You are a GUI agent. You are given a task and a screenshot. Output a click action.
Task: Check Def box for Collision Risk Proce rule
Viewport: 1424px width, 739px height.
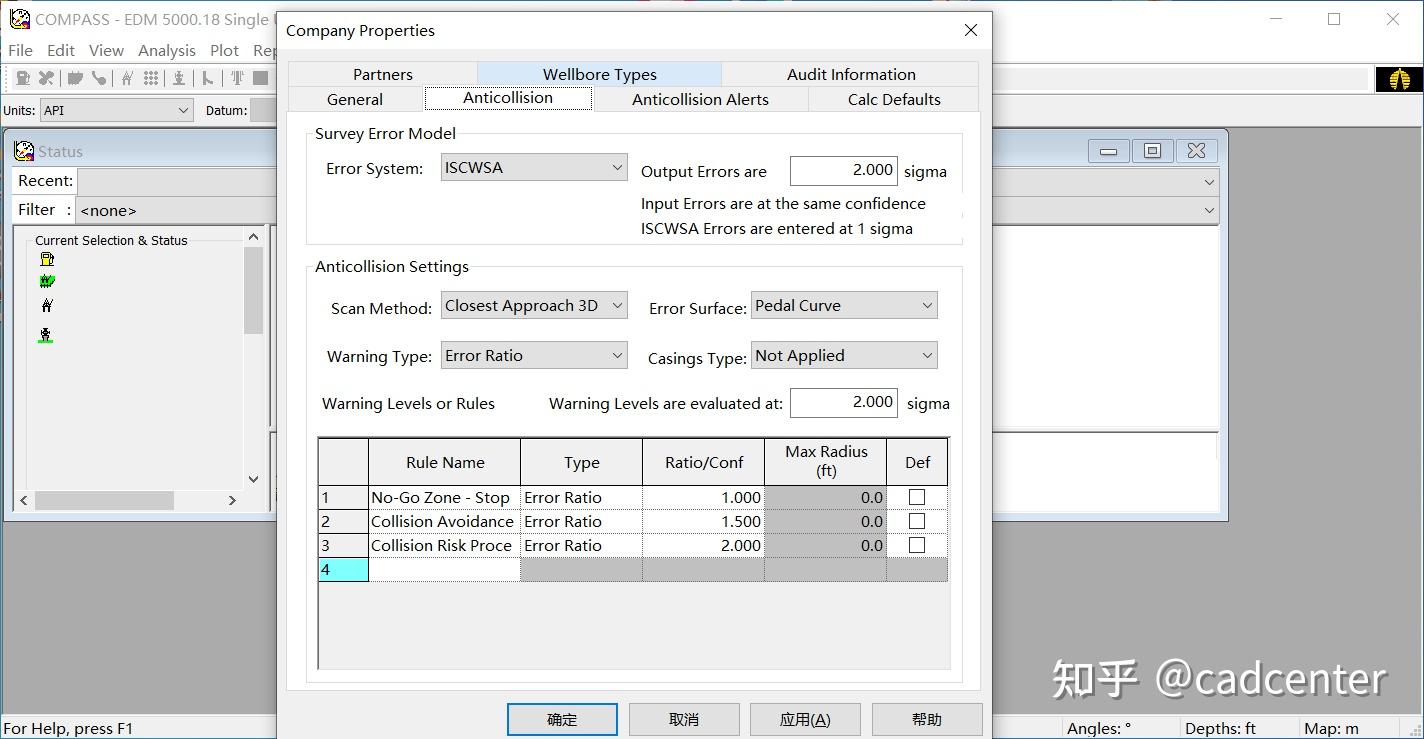[x=917, y=545]
